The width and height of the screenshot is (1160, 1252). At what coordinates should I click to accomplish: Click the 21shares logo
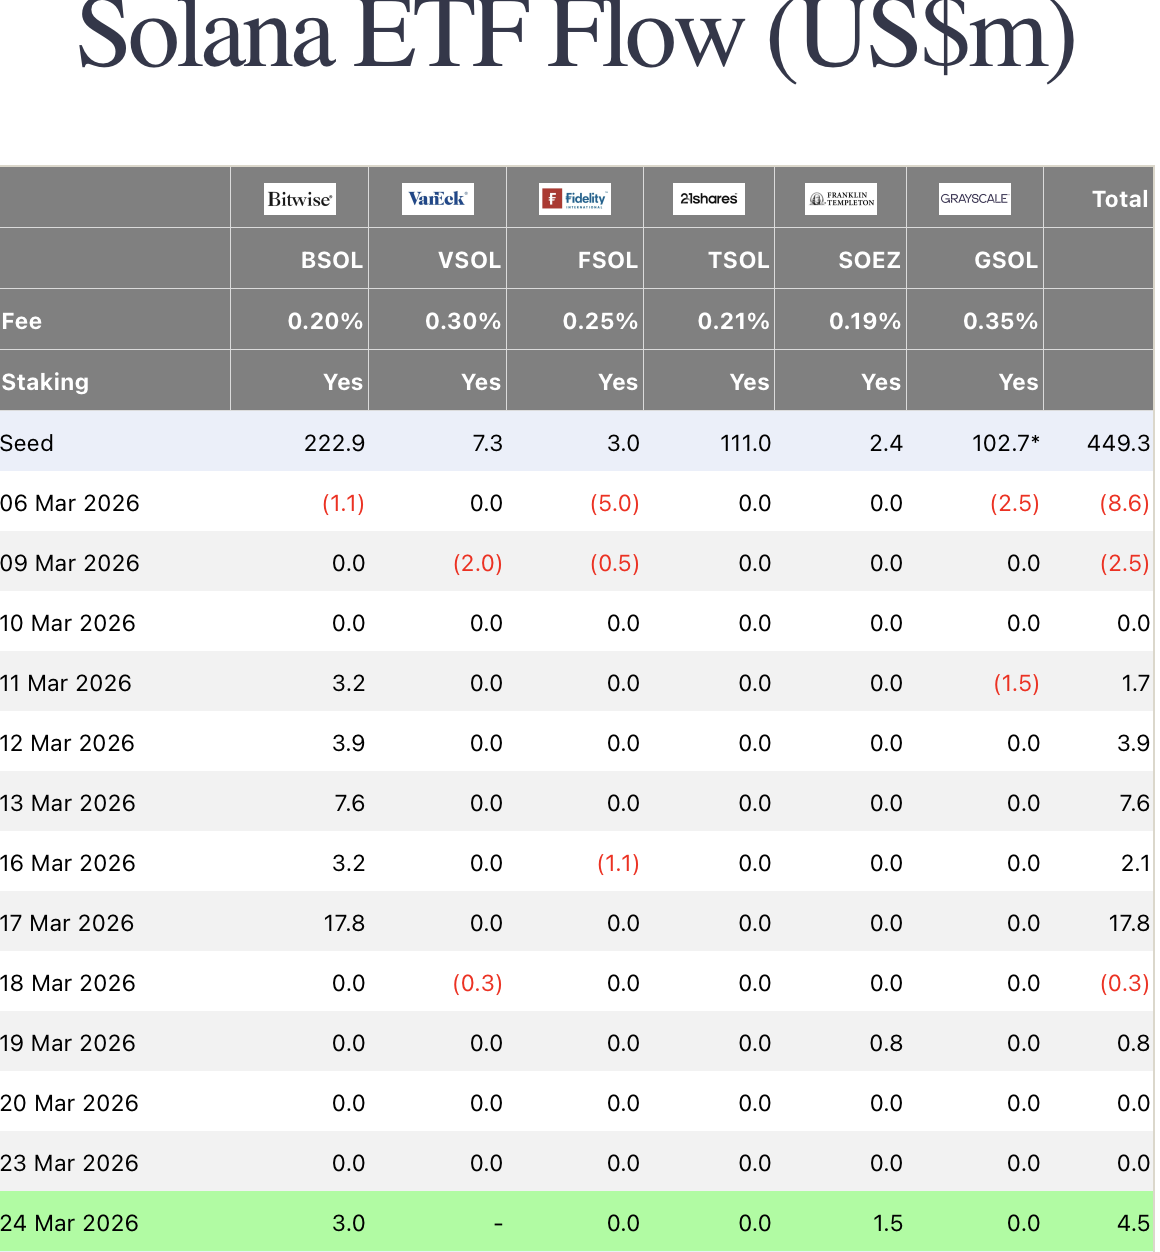pos(709,199)
